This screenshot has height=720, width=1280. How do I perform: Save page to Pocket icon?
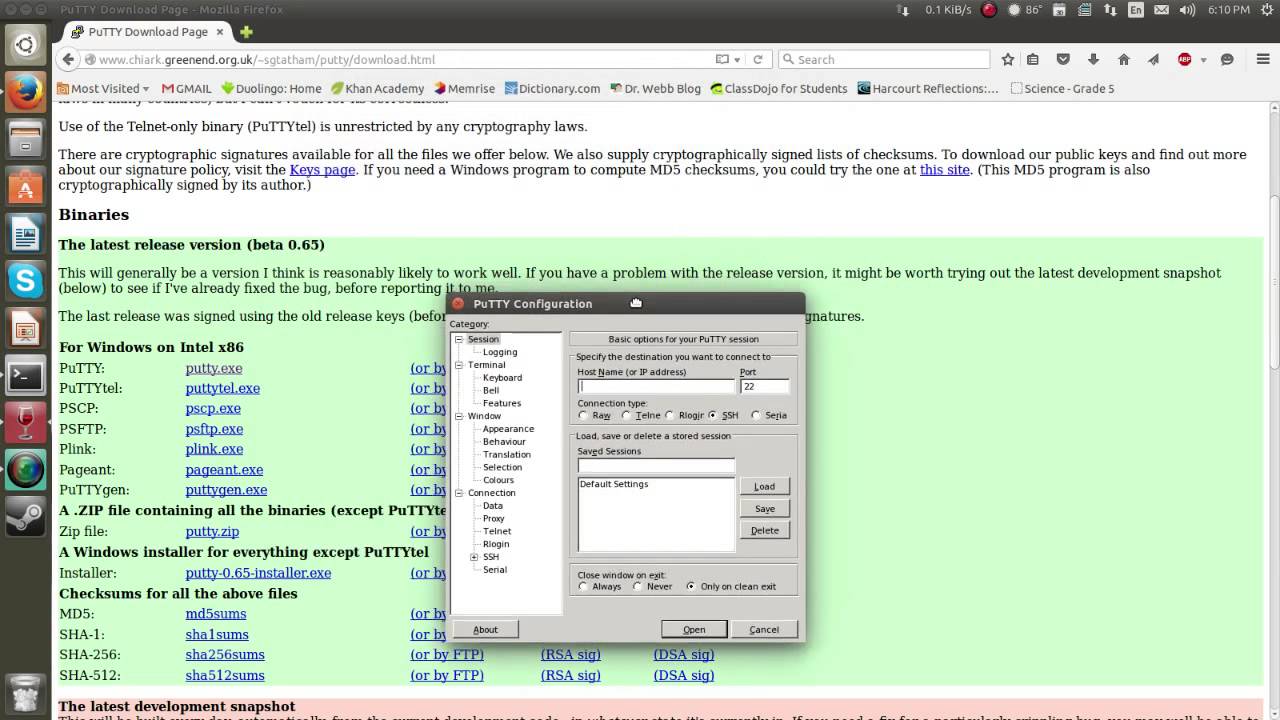pyautogui.click(x=1063, y=60)
